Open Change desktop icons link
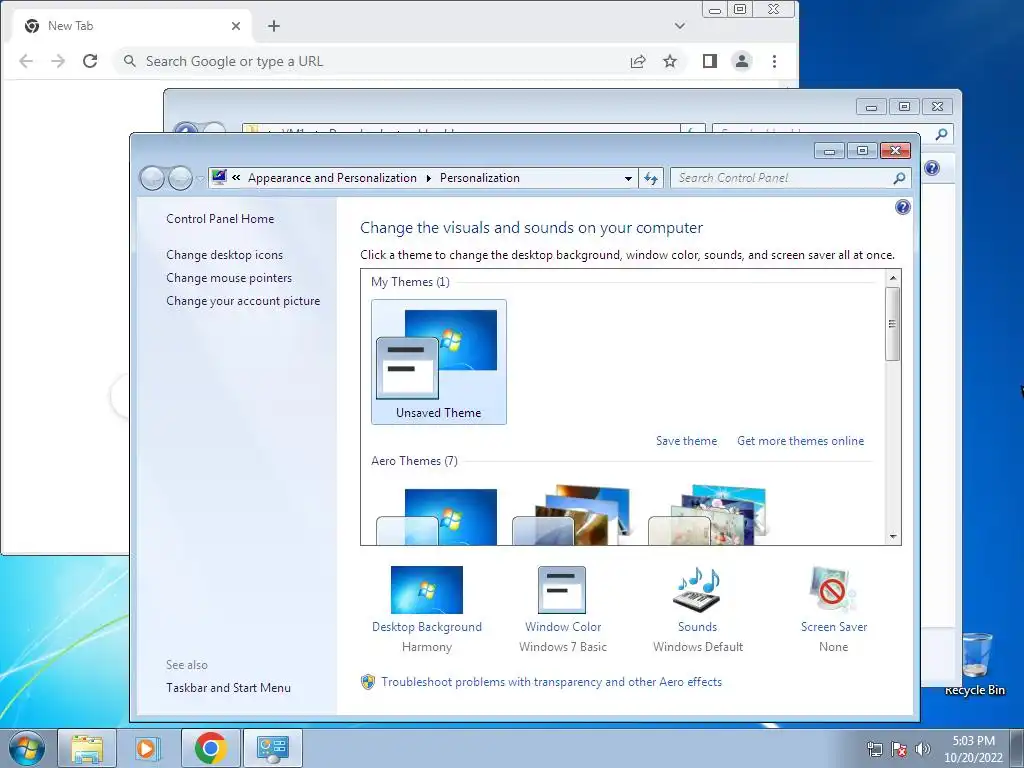 click(x=225, y=255)
